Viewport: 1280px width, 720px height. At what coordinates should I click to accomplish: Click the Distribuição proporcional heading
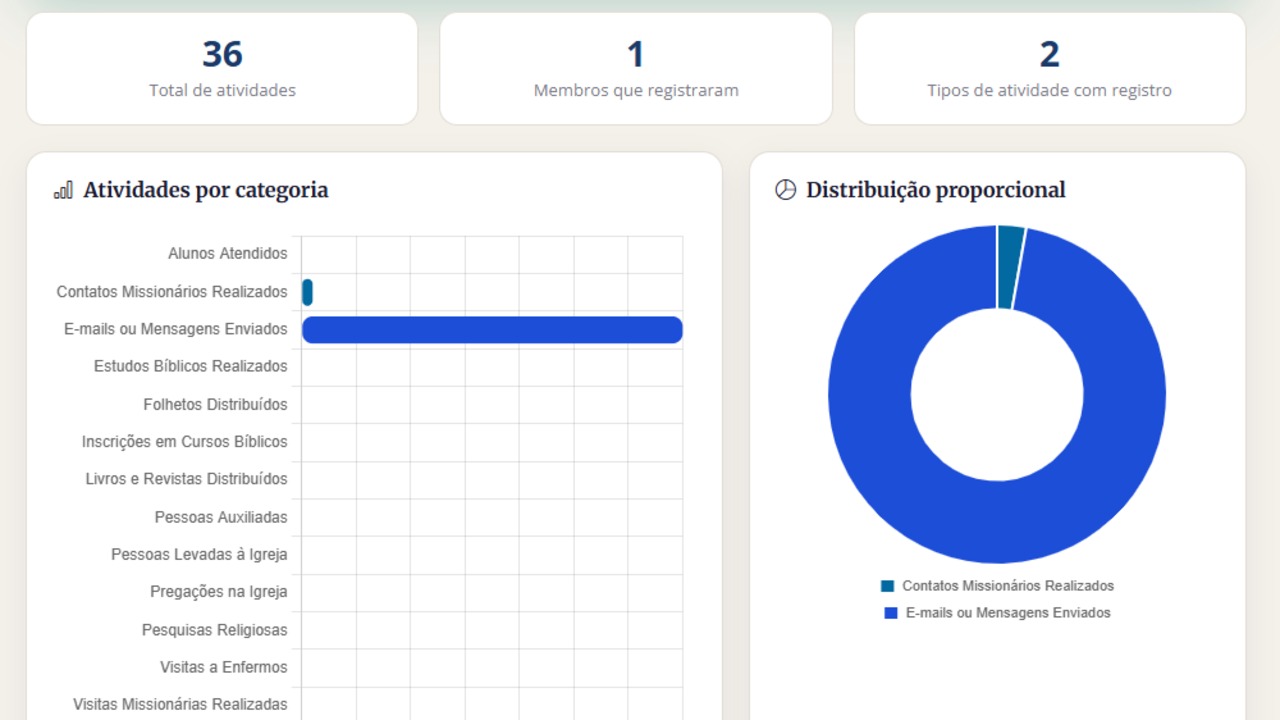pyautogui.click(x=936, y=190)
